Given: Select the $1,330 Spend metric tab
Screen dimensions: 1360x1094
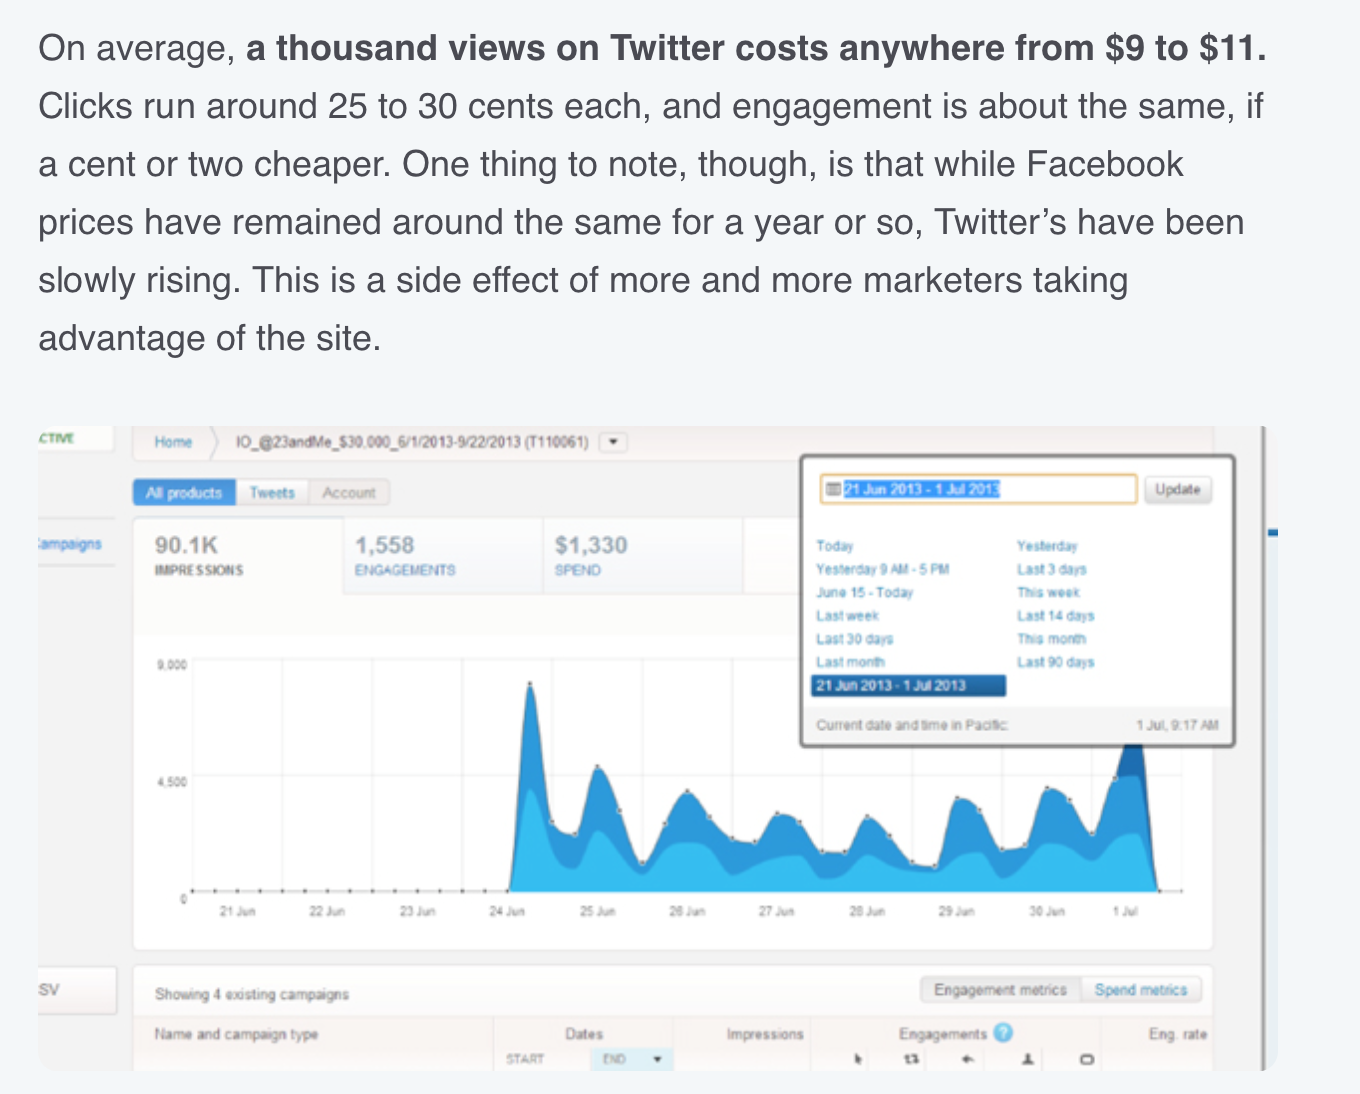Looking at the screenshot, I should pos(643,556).
